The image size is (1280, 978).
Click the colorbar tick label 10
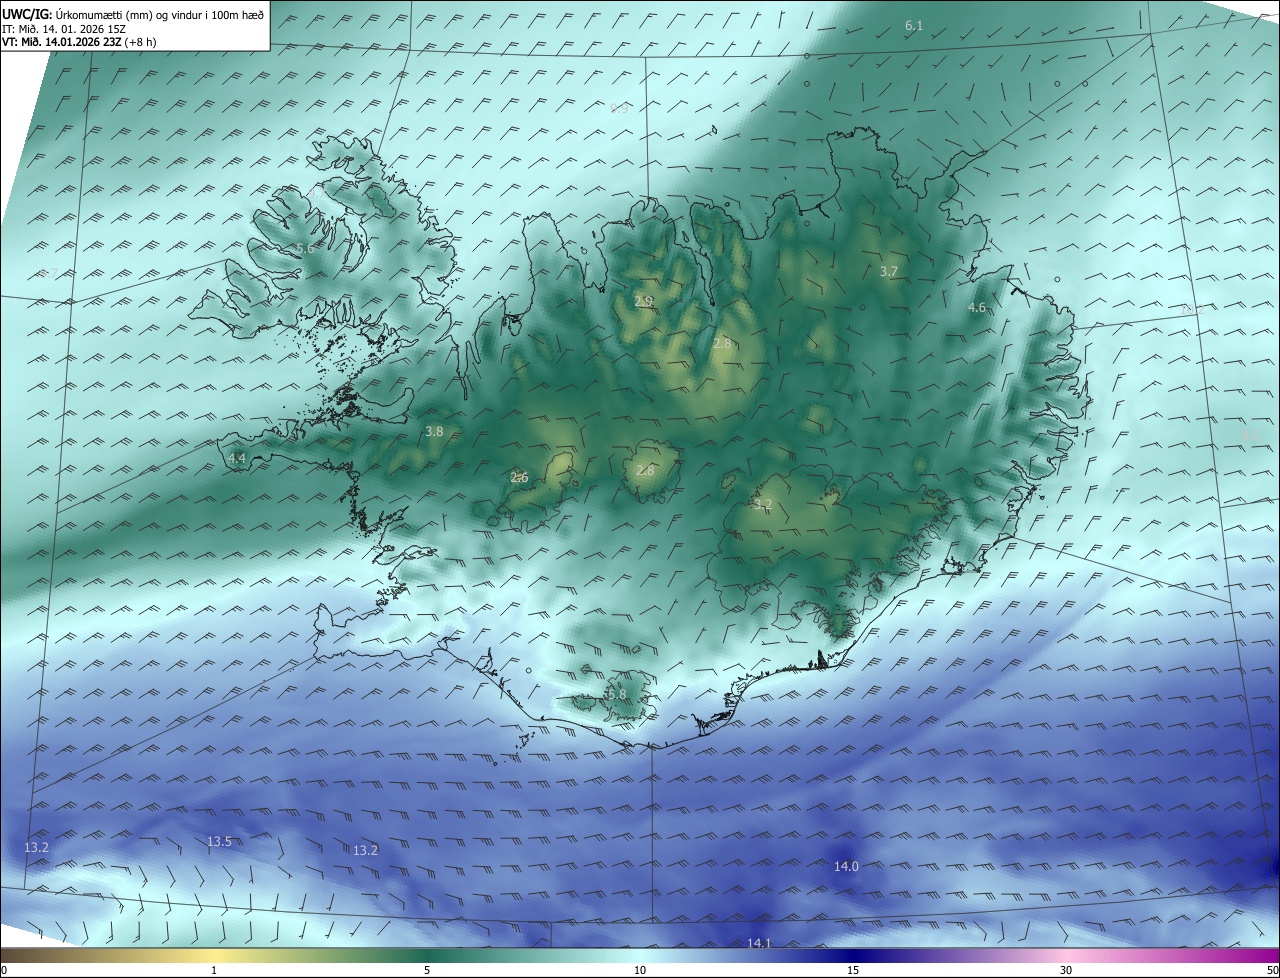pos(640,970)
